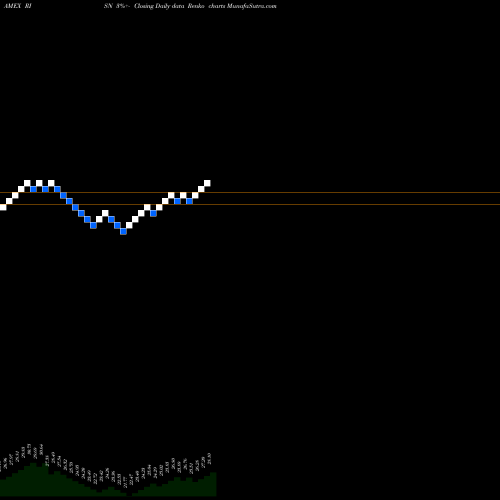
Task: Select the lowest blue Renko brick
Action: point(123,231)
